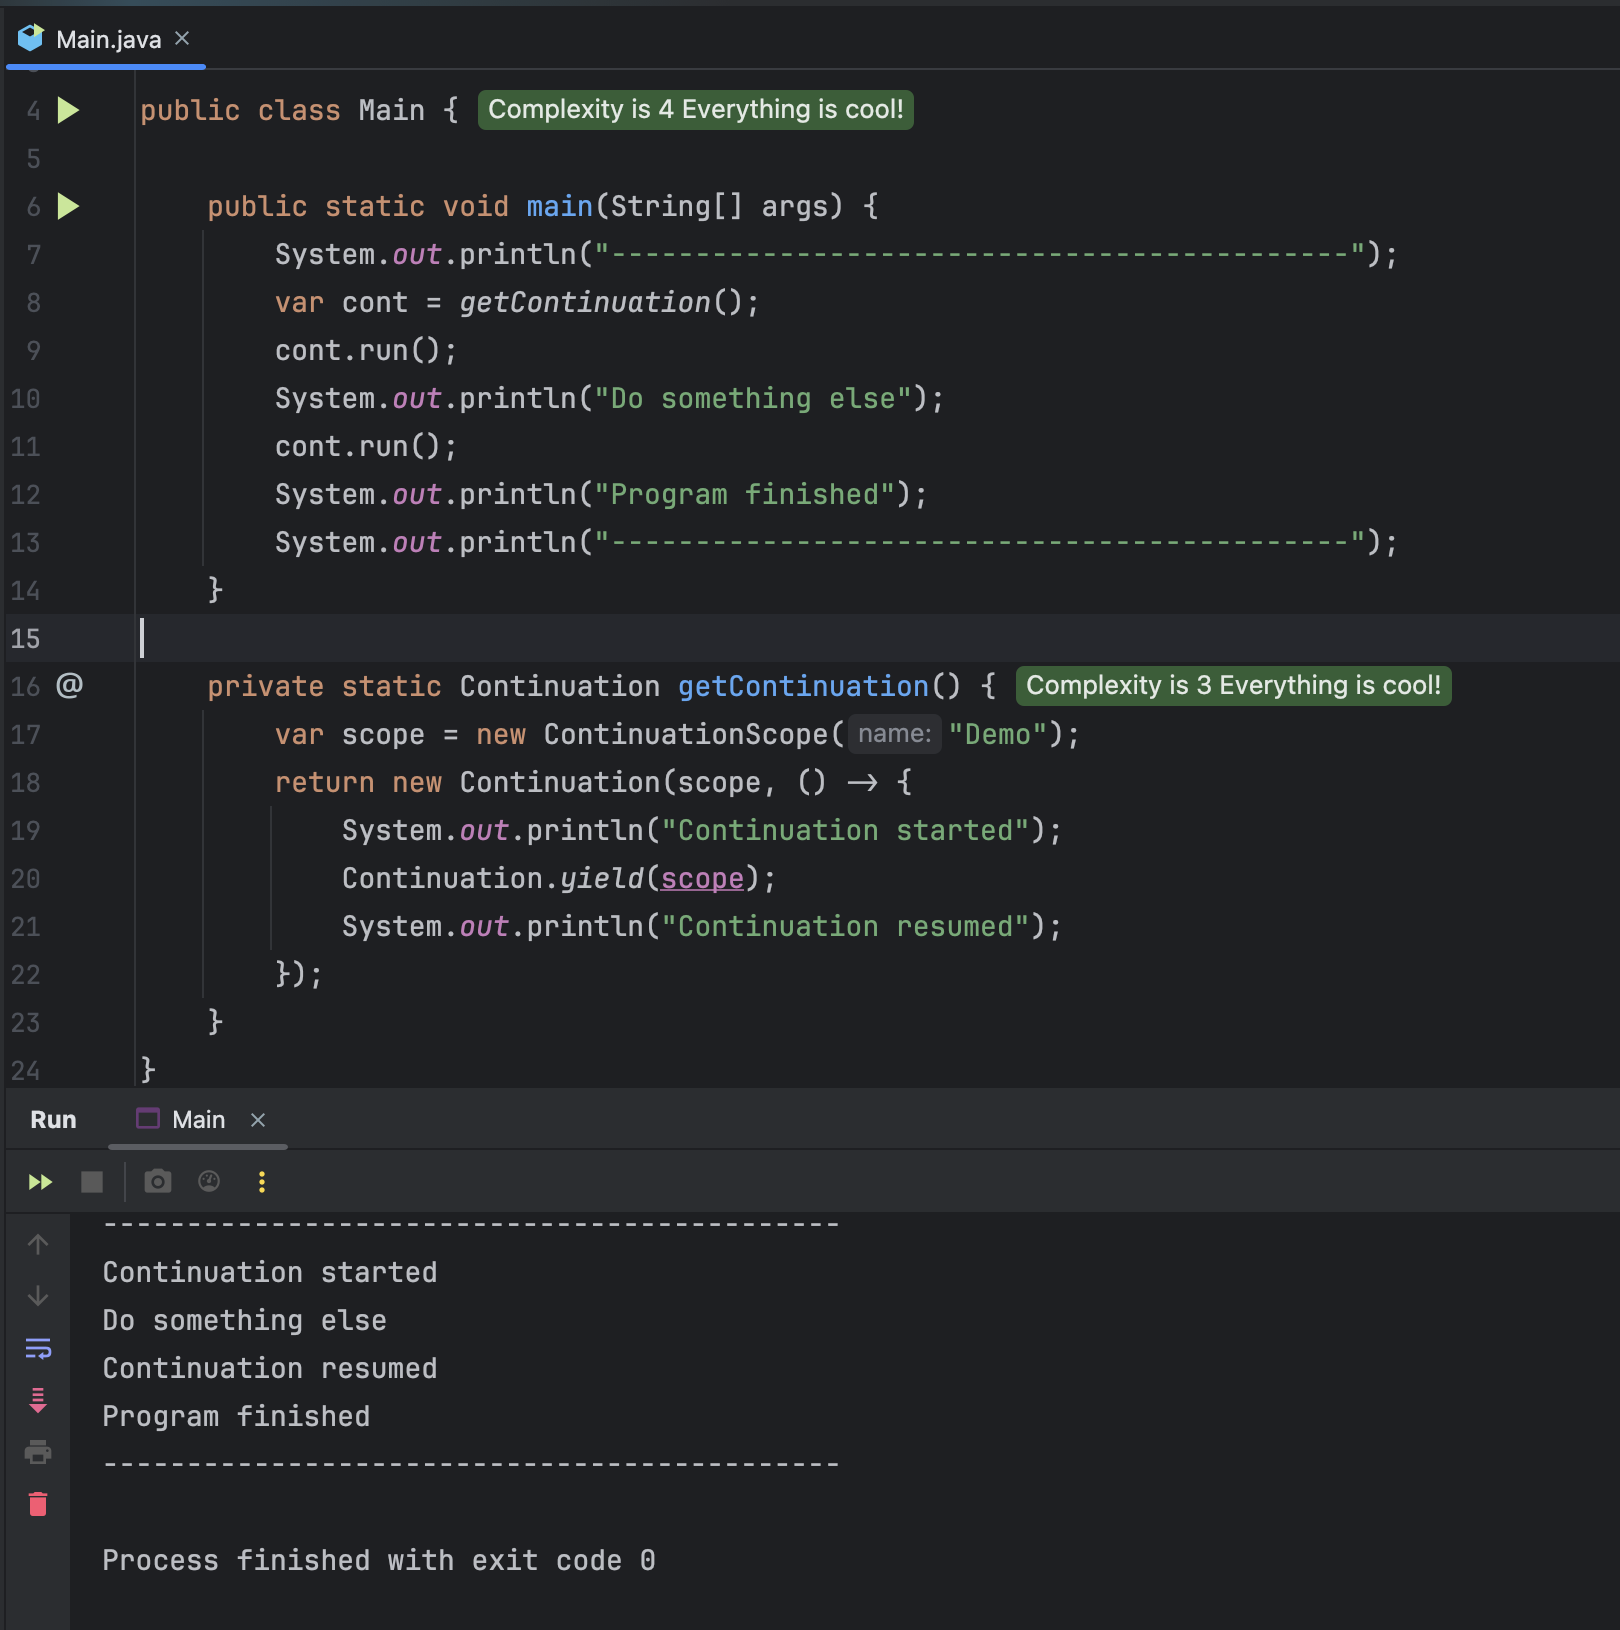The height and width of the screenshot is (1630, 1620).
Task: Click the @ gutter icon next to getContinuation
Action: tap(69, 686)
